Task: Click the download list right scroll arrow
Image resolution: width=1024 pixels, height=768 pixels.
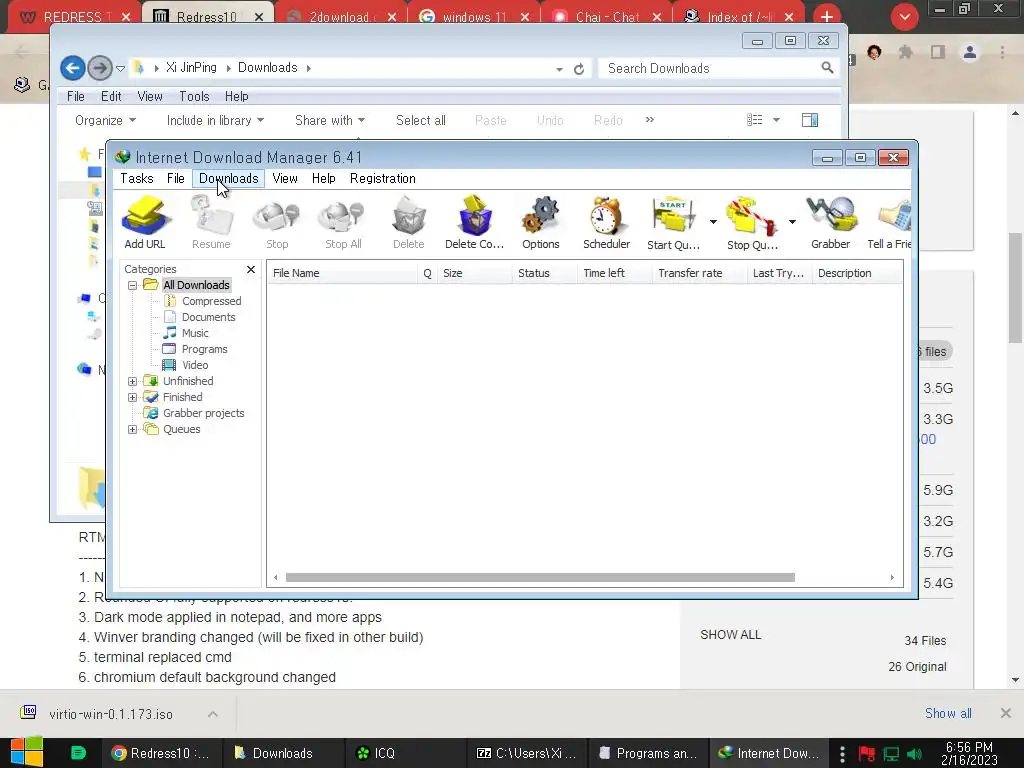Action: click(892, 577)
